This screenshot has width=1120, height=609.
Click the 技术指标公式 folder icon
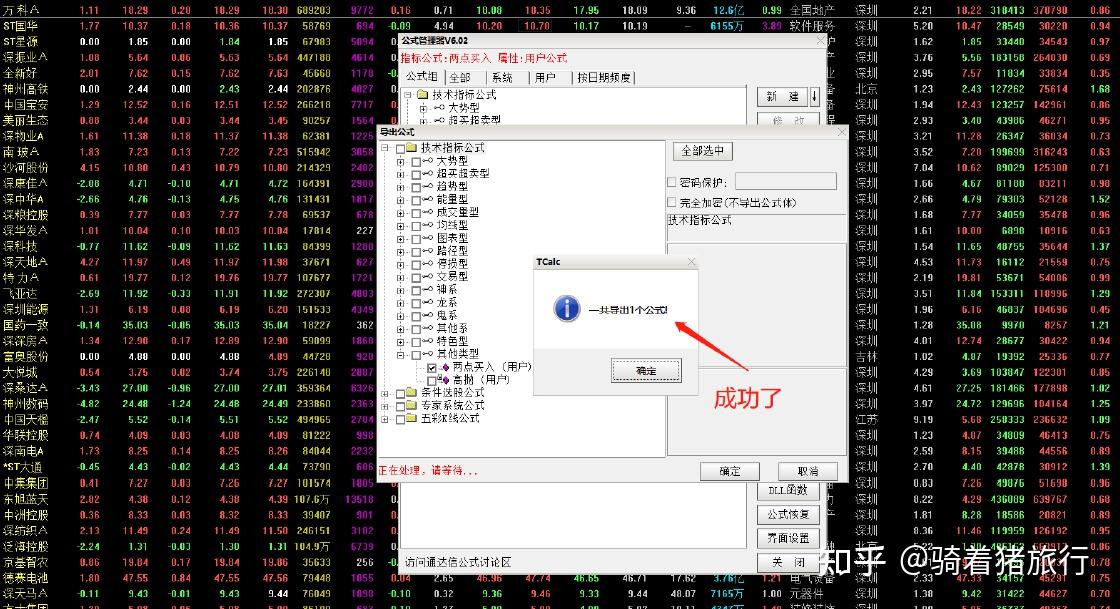[x=410, y=147]
